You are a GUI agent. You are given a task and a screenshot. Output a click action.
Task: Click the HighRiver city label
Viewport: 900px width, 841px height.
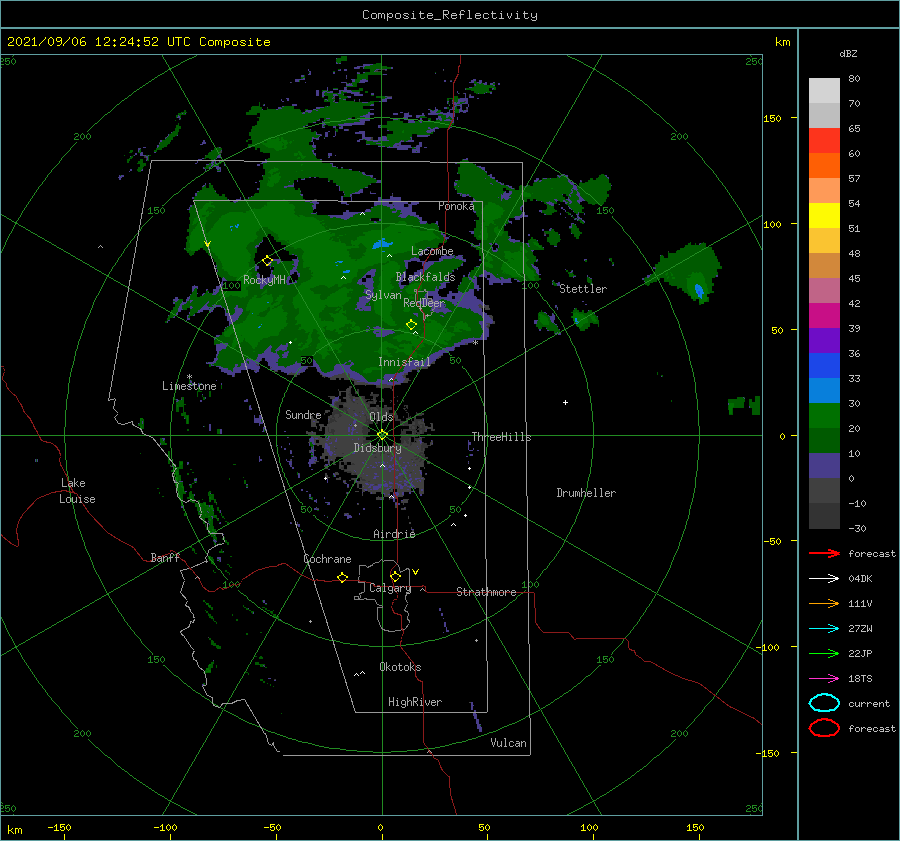coord(415,702)
